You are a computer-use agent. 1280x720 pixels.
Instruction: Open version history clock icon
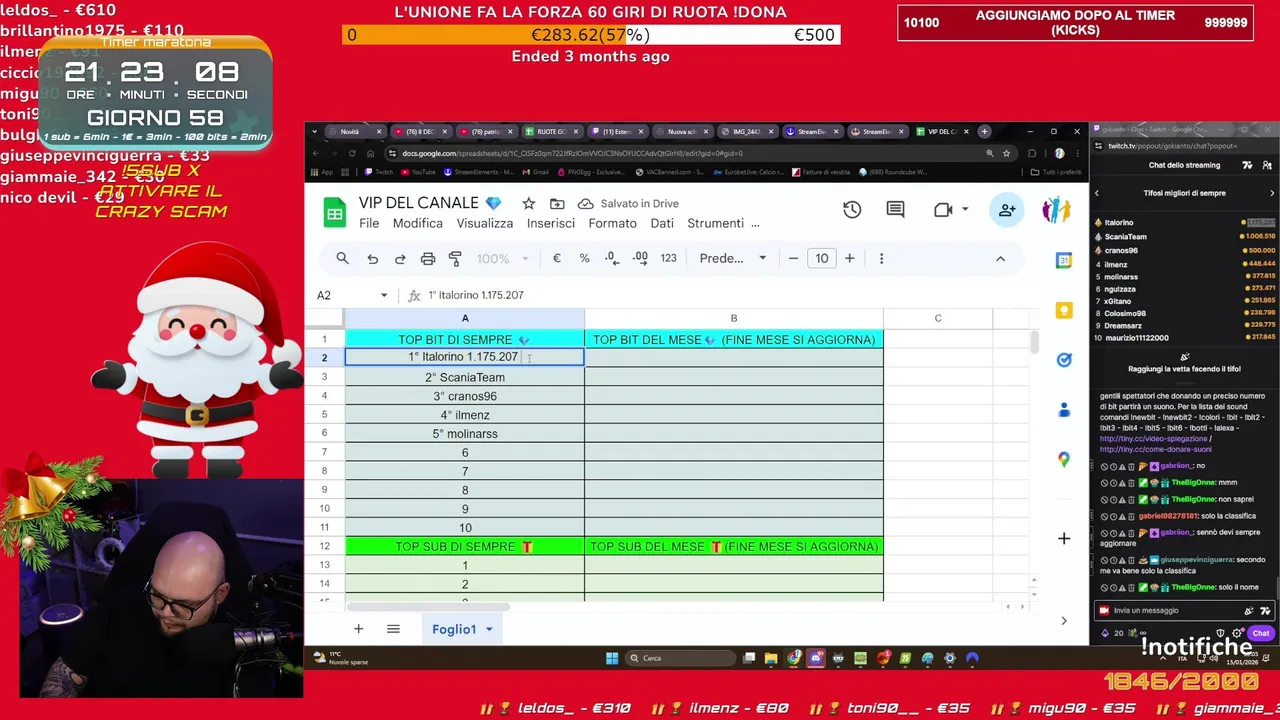tap(852, 210)
